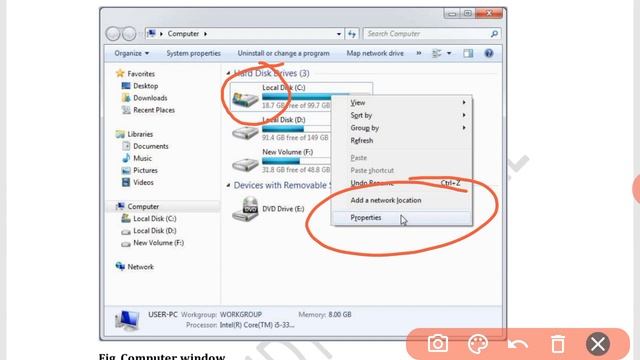This screenshot has height=360, width=640.
Task: Click the DVD Drive (E:) icon
Action: pos(245,209)
